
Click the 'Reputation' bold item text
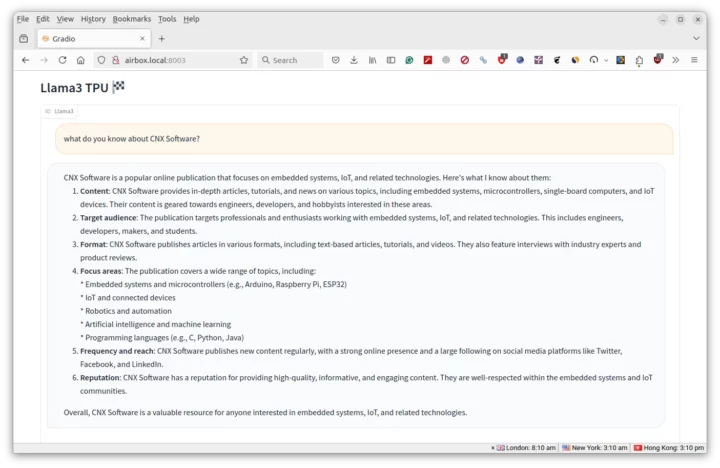(100, 378)
